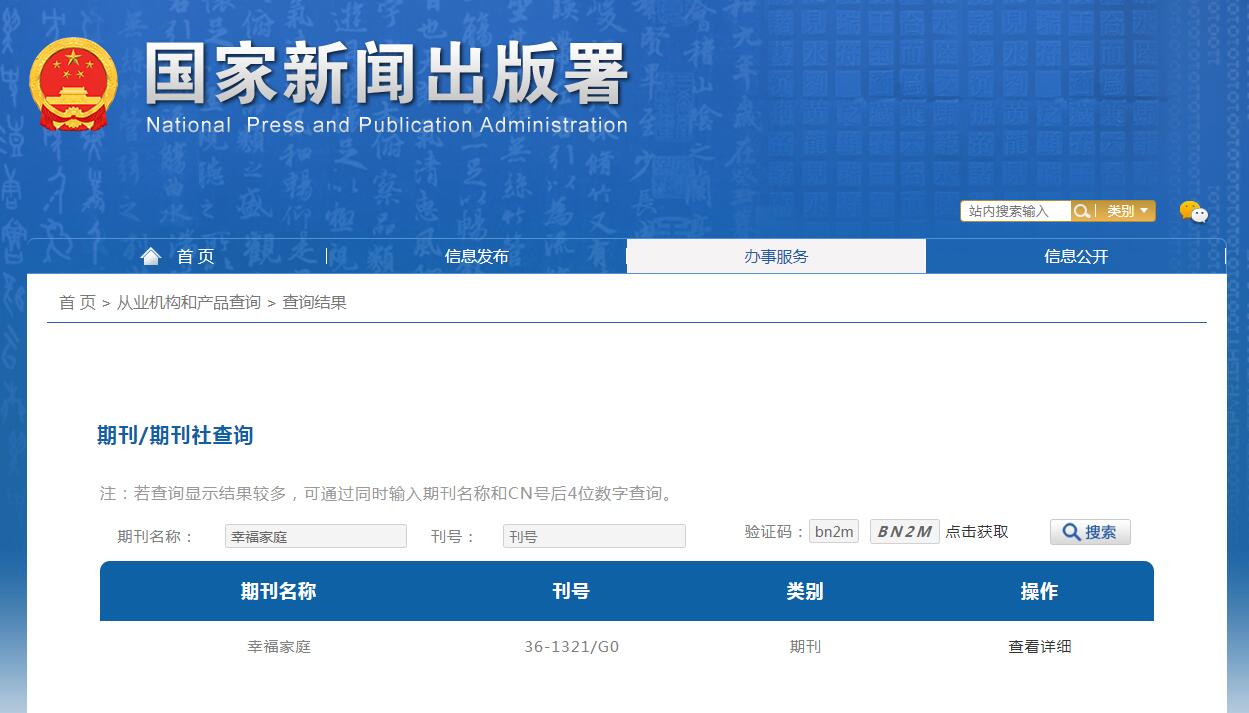Open the 办事服务 menu item
This screenshot has width=1249, height=713.
(x=775, y=256)
